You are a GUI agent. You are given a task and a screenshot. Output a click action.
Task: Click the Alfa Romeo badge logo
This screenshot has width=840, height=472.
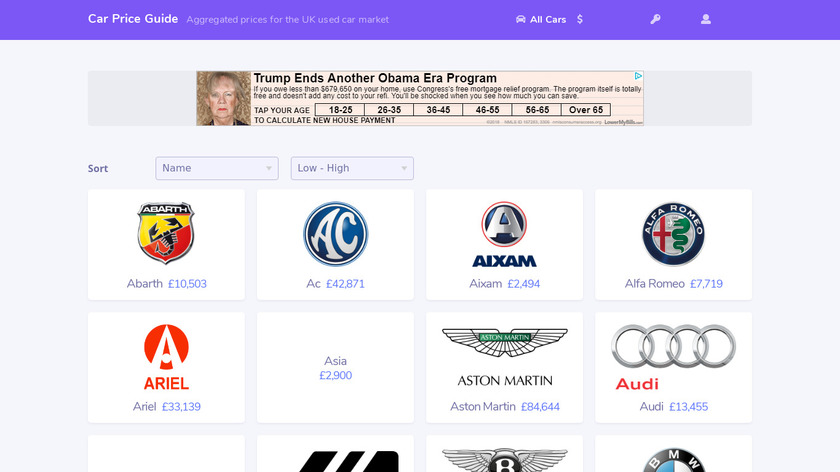coord(673,234)
